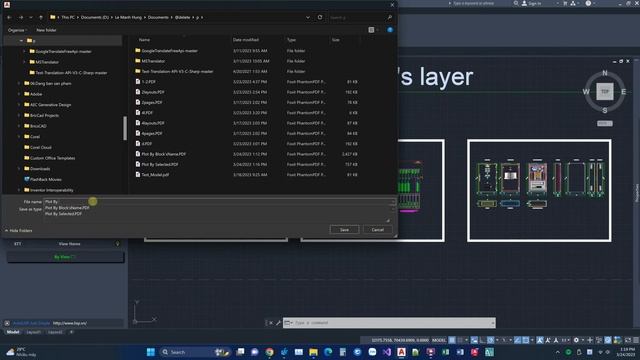
Task: Click the customize wrench icon at command line
Action: pos(278,323)
